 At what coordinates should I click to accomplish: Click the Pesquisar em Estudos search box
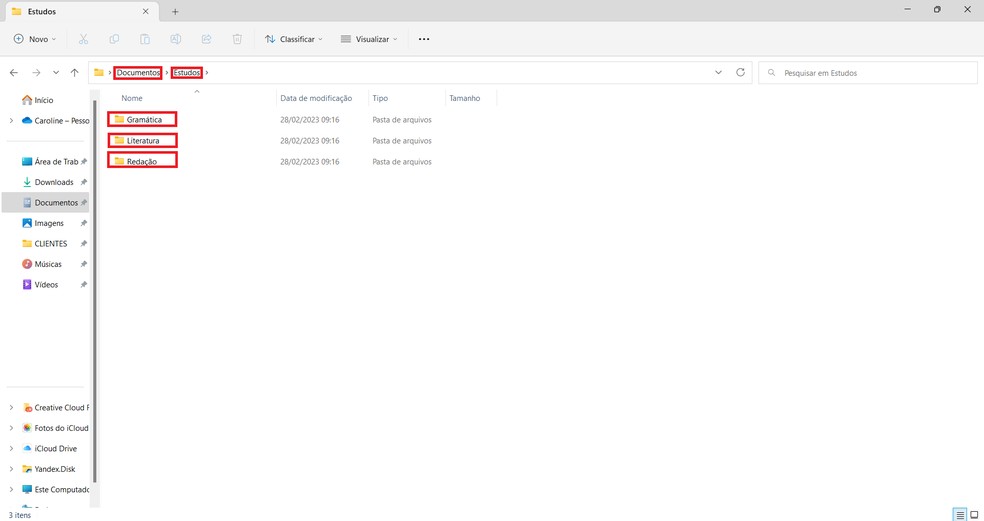[x=868, y=73]
